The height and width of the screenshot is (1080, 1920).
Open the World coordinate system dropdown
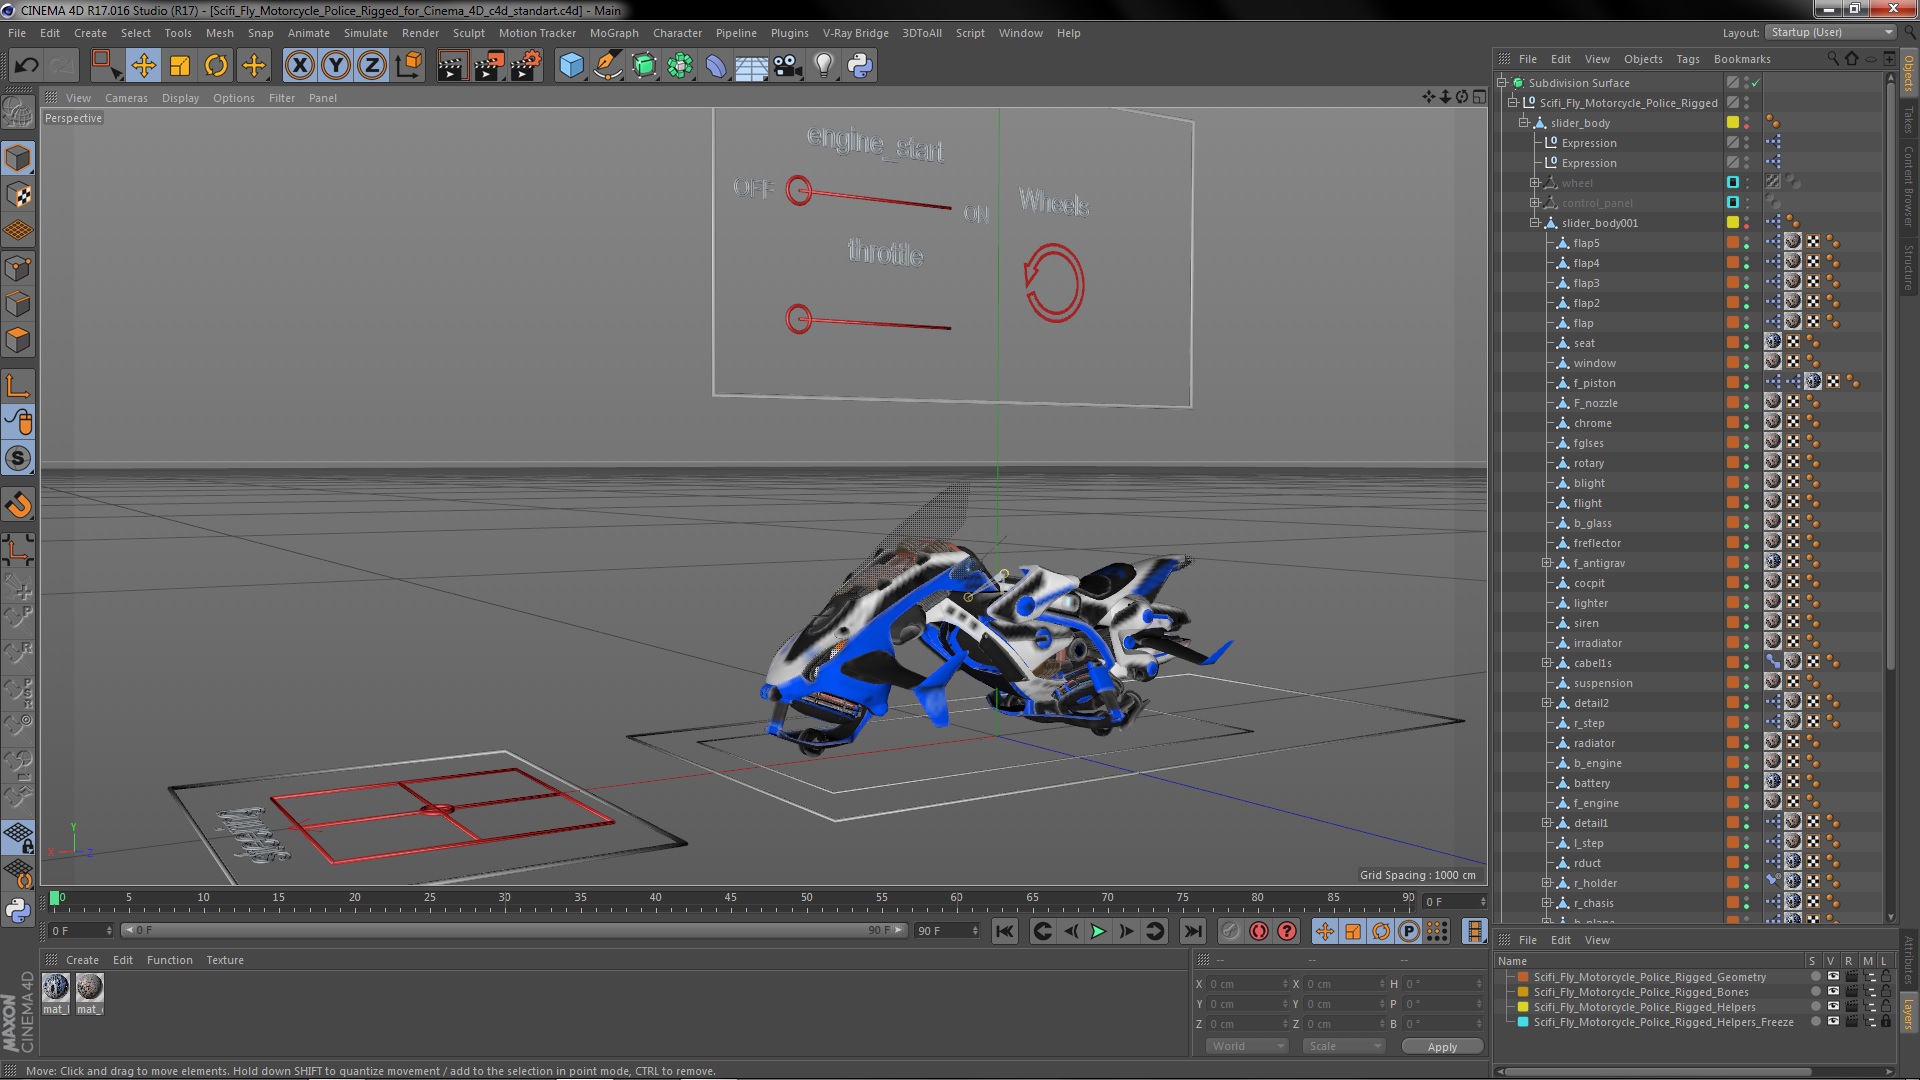[x=1246, y=1046]
